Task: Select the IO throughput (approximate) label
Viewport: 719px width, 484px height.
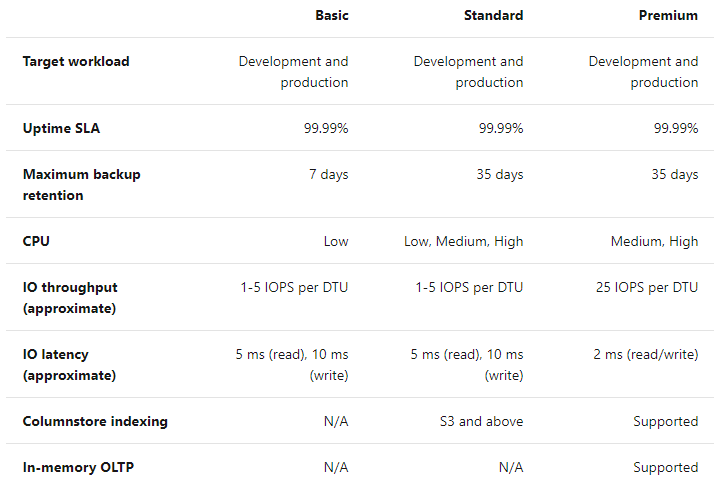Action: 70,297
